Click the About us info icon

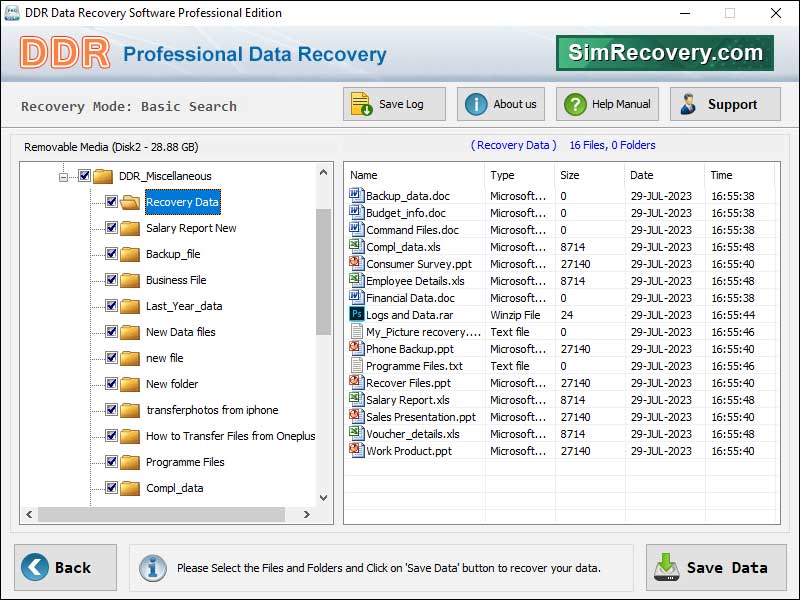pyautogui.click(x=476, y=104)
